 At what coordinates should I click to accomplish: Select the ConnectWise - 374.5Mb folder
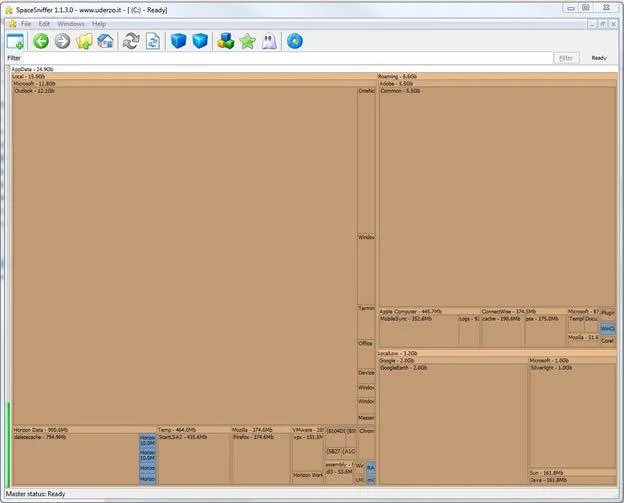click(523, 311)
